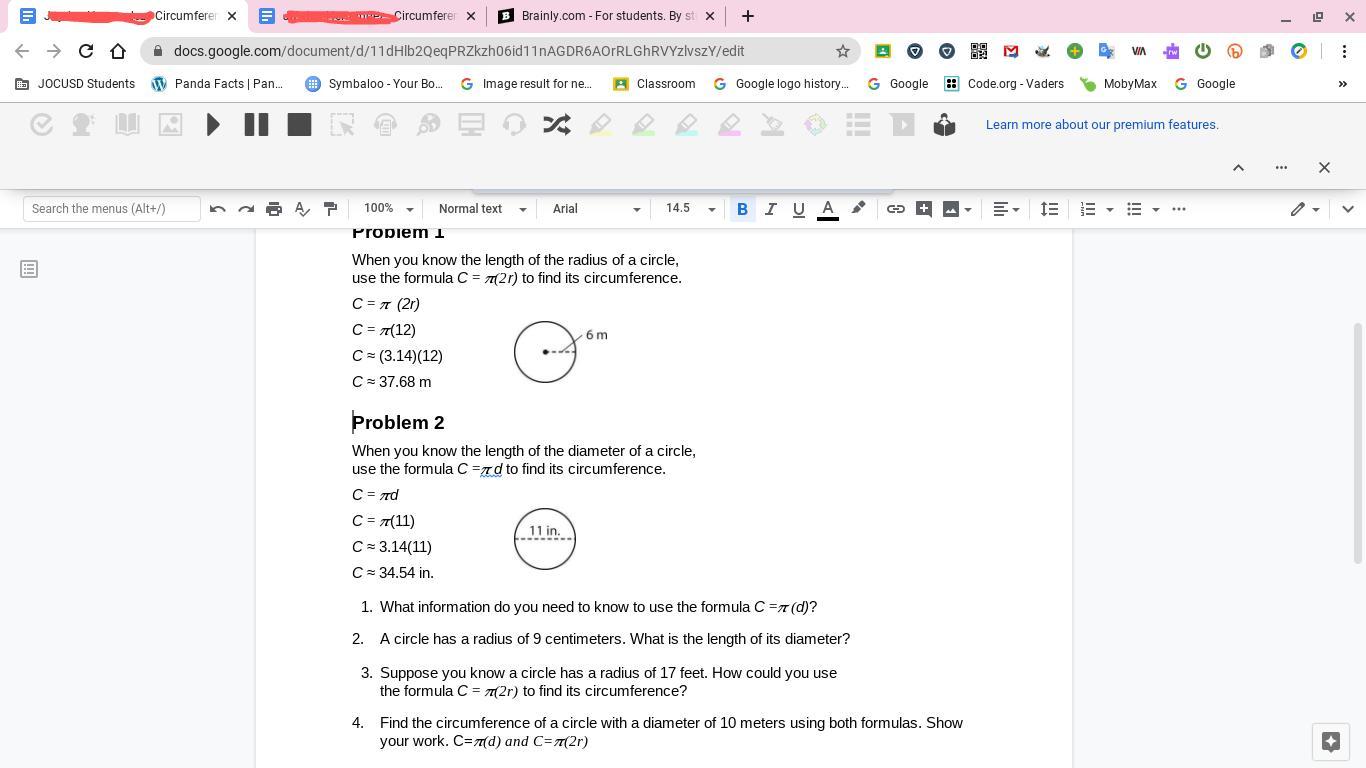The height and width of the screenshot is (768, 1366).
Task: Click the Print icon
Action: pos(274,209)
